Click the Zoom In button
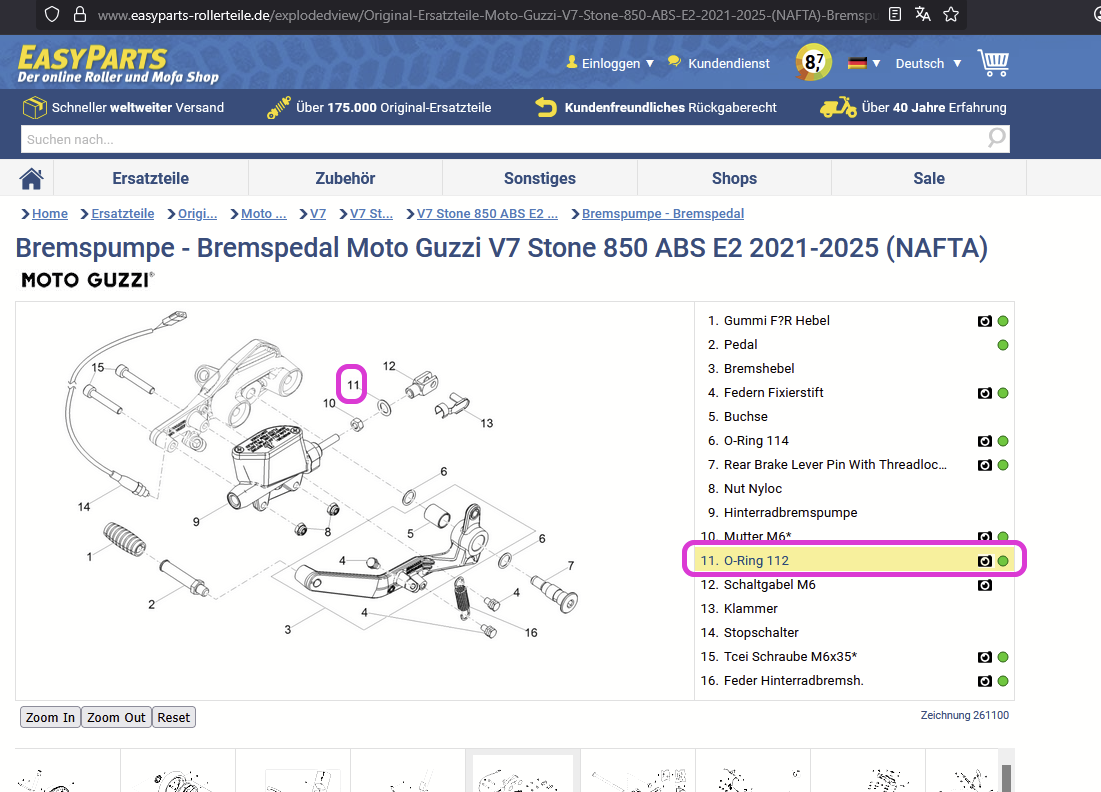The height and width of the screenshot is (792, 1101). coord(51,718)
